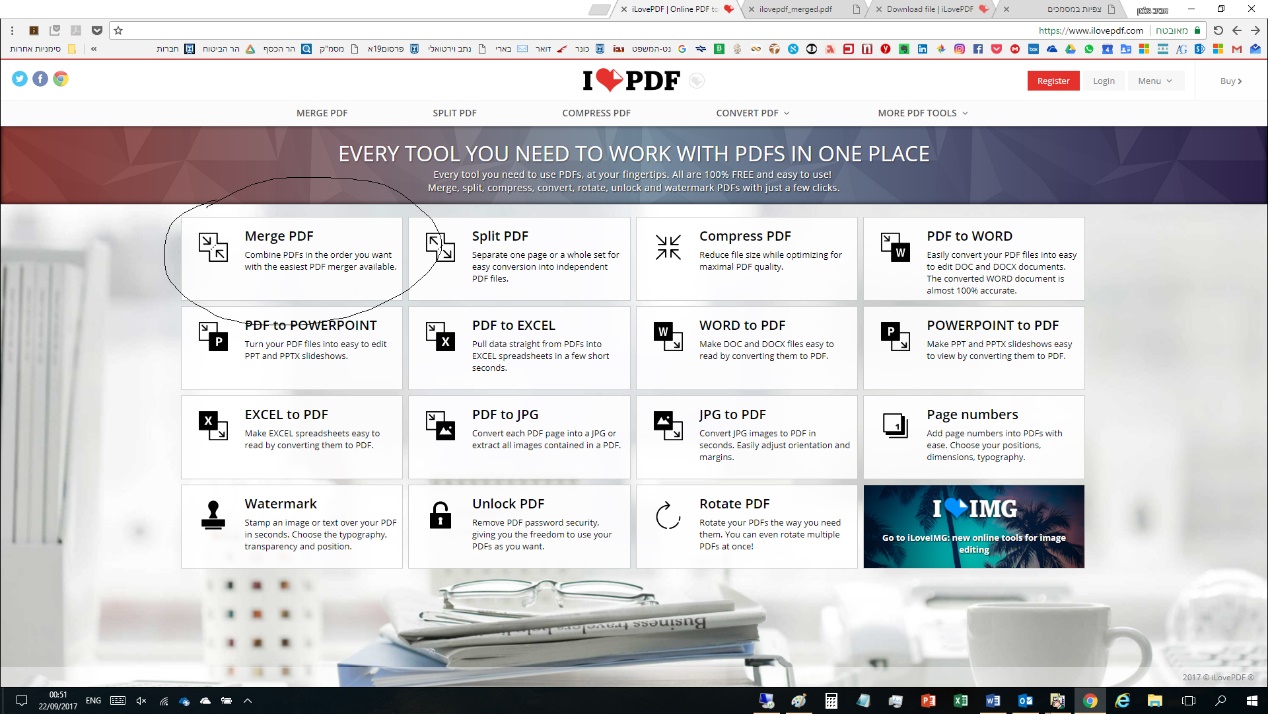Open the Compress PDF tile icon
Image resolution: width=1268 pixels, height=714 pixels.
coord(668,247)
